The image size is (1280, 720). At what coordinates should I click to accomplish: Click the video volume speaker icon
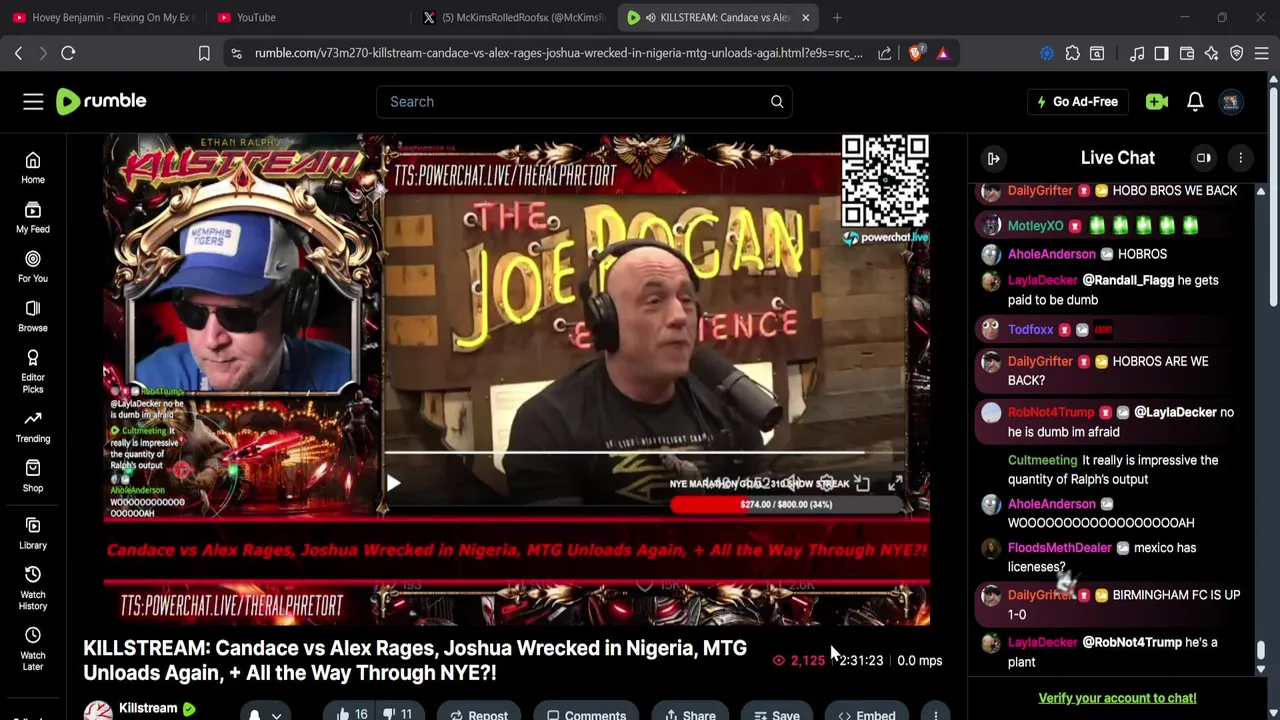[x=790, y=484]
